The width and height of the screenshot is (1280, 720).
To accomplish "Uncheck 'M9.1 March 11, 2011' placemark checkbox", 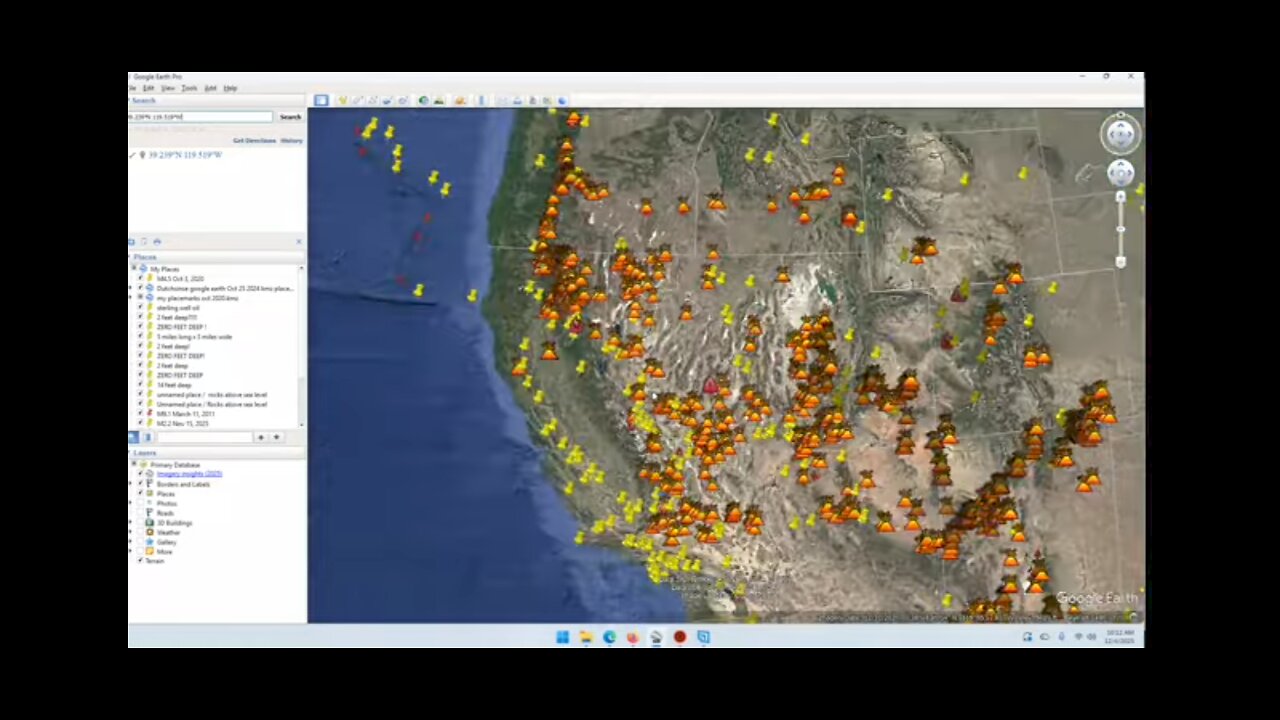I will click(140, 414).
